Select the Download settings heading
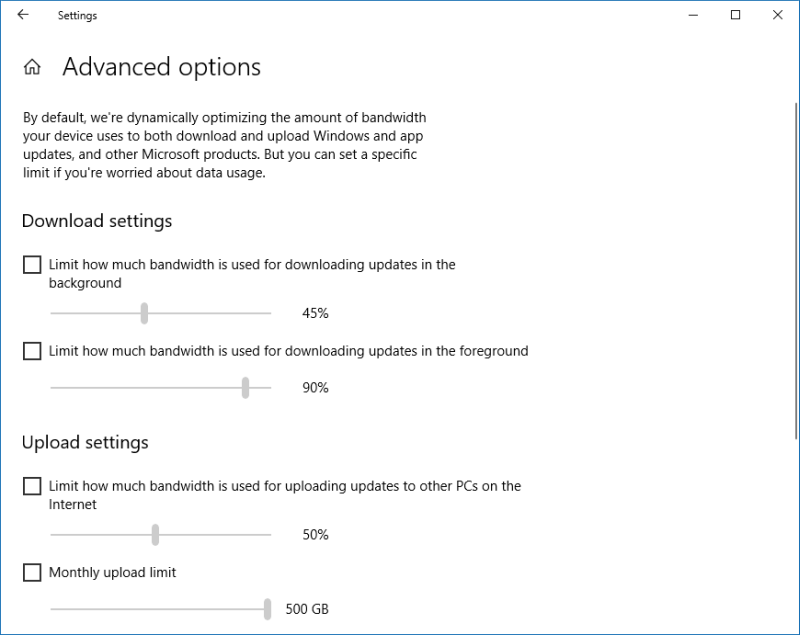 pos(96,221)
